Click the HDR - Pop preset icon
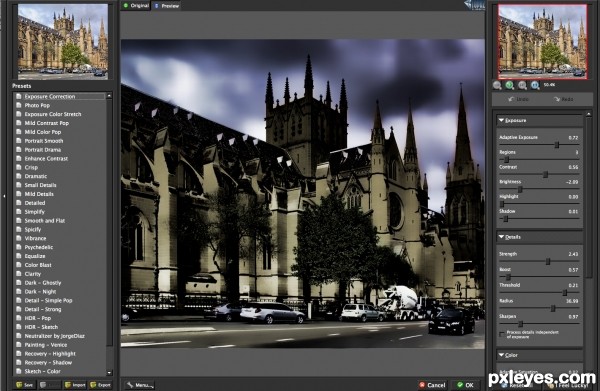Viewport: 600px width, 391px height. pos(18,318)
